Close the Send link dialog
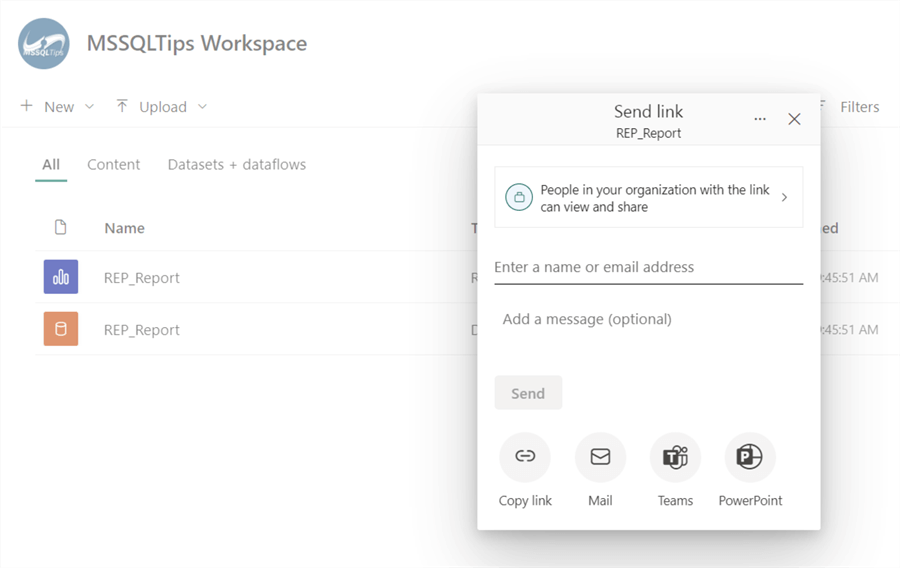 [x=794, y=119]
